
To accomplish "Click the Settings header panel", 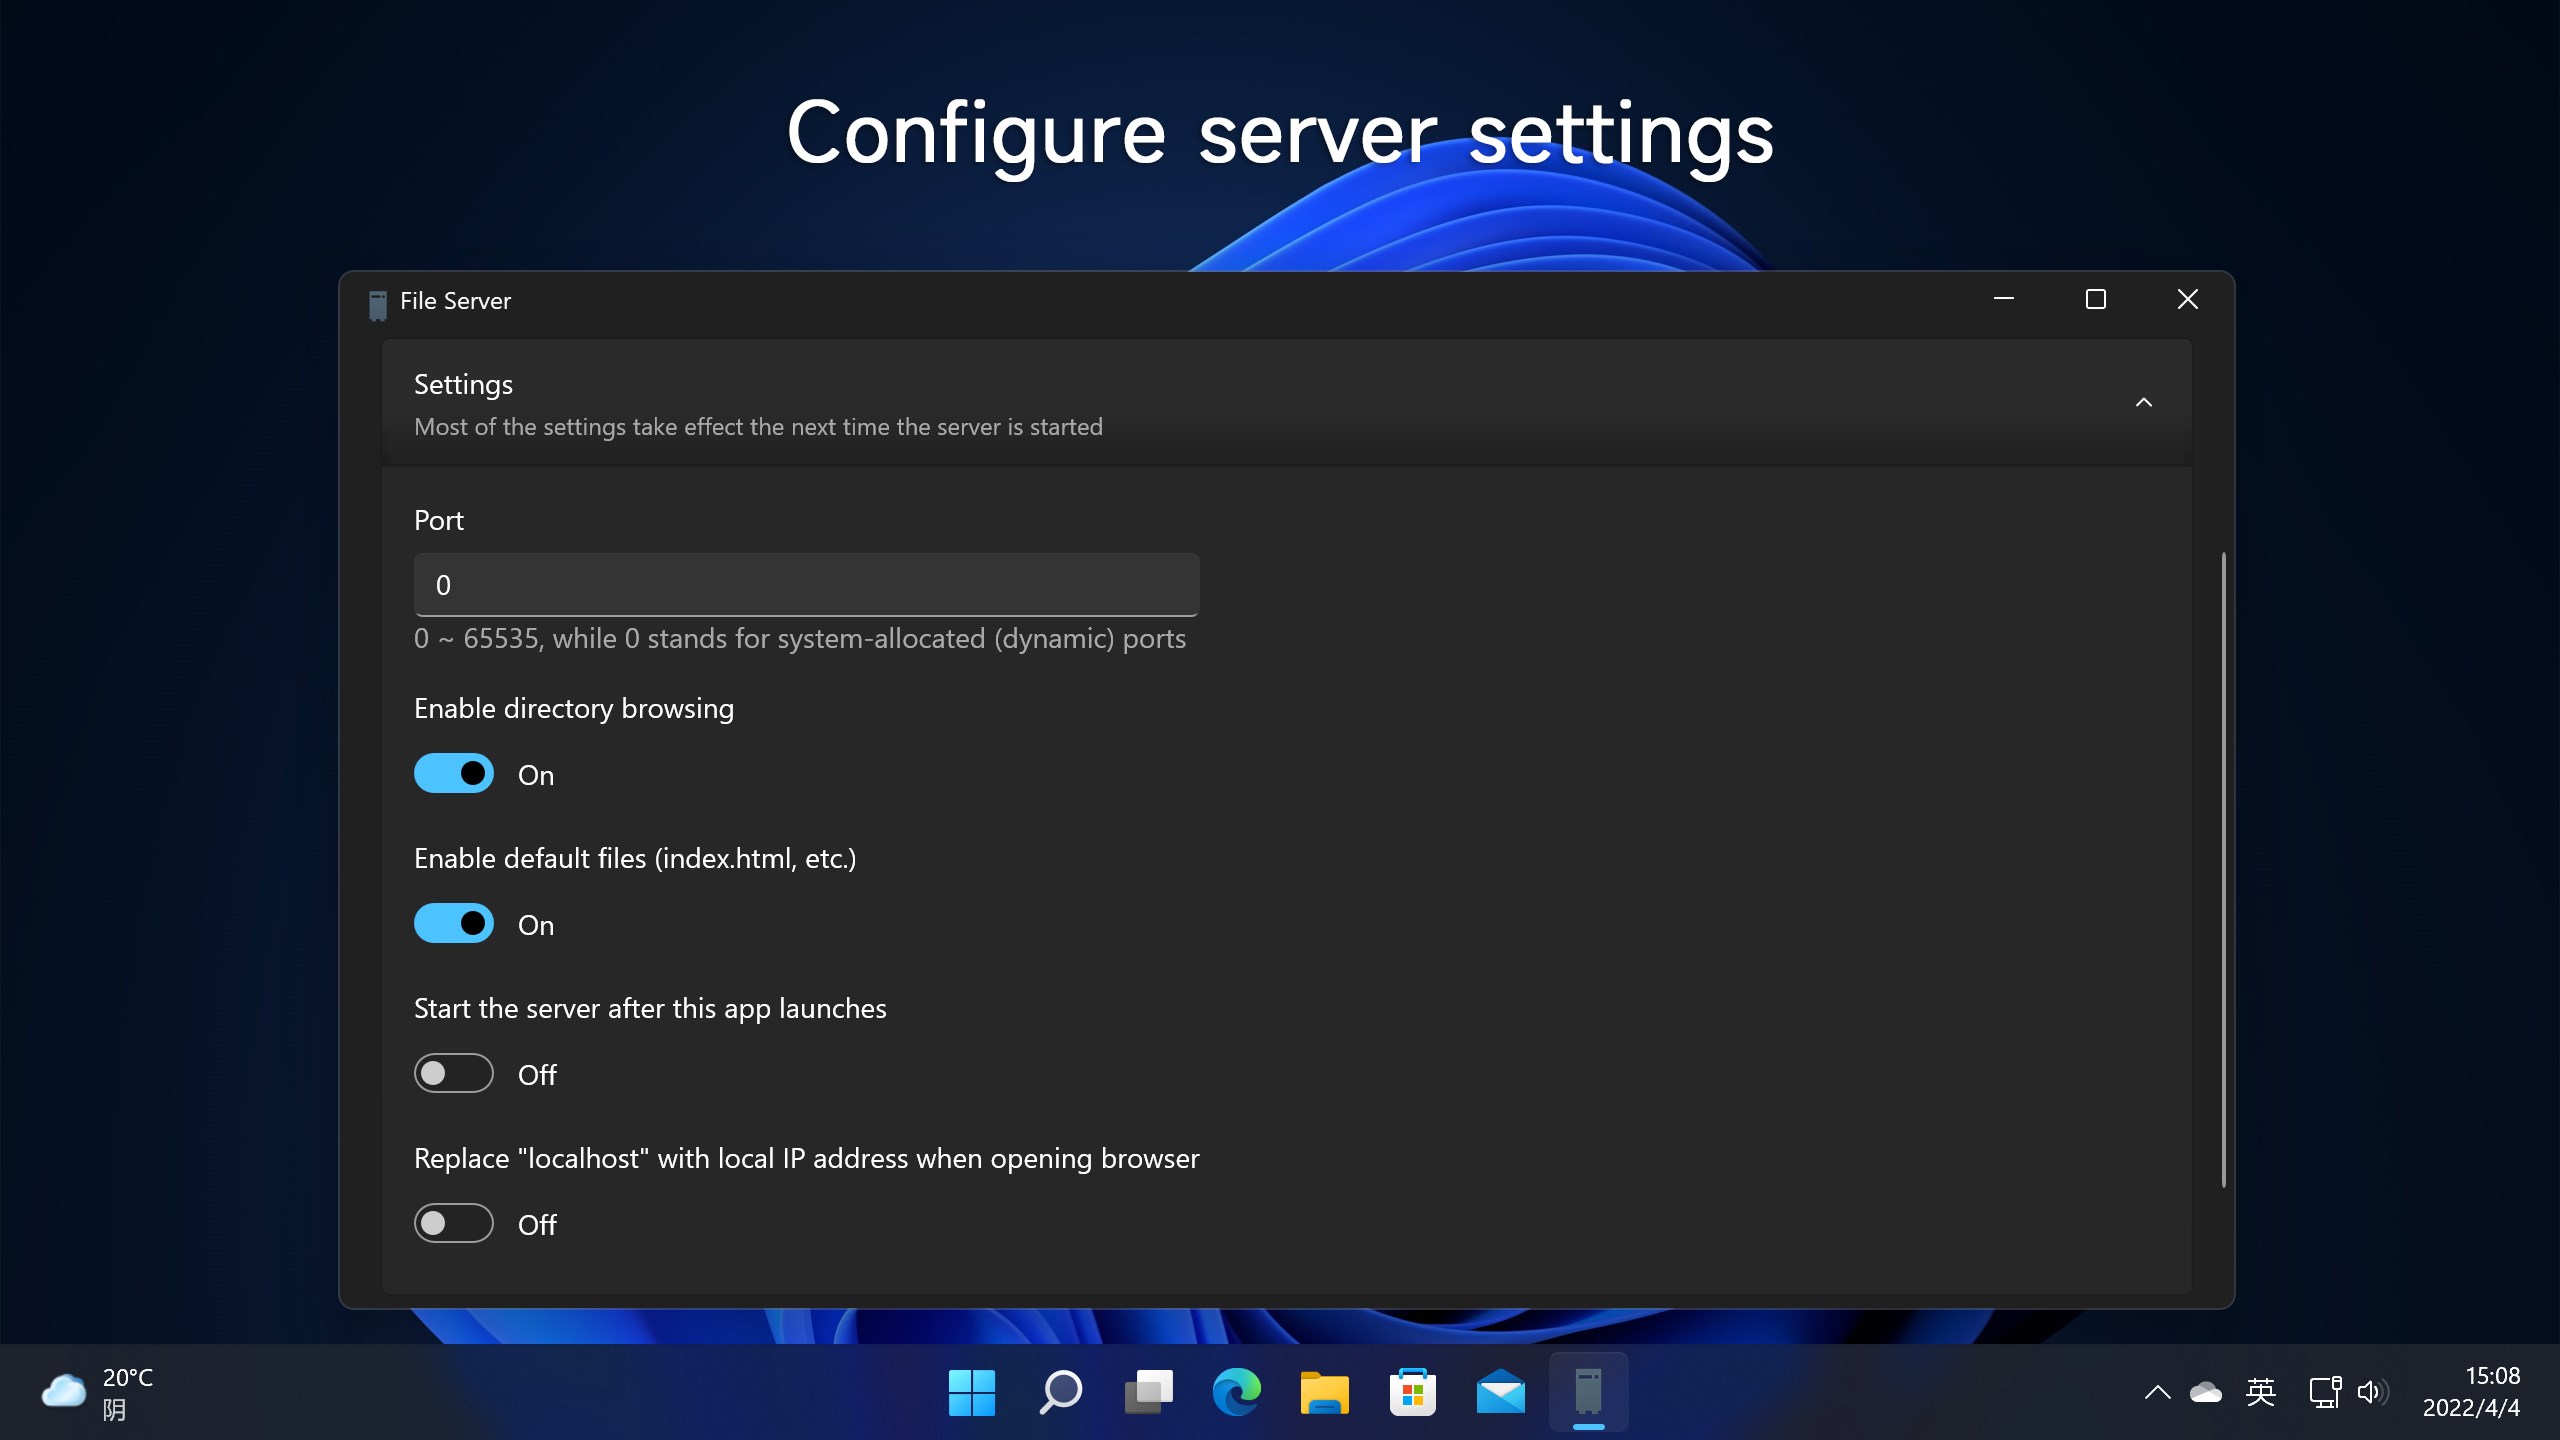I will pyautogui.click(x=1200, y=403).
